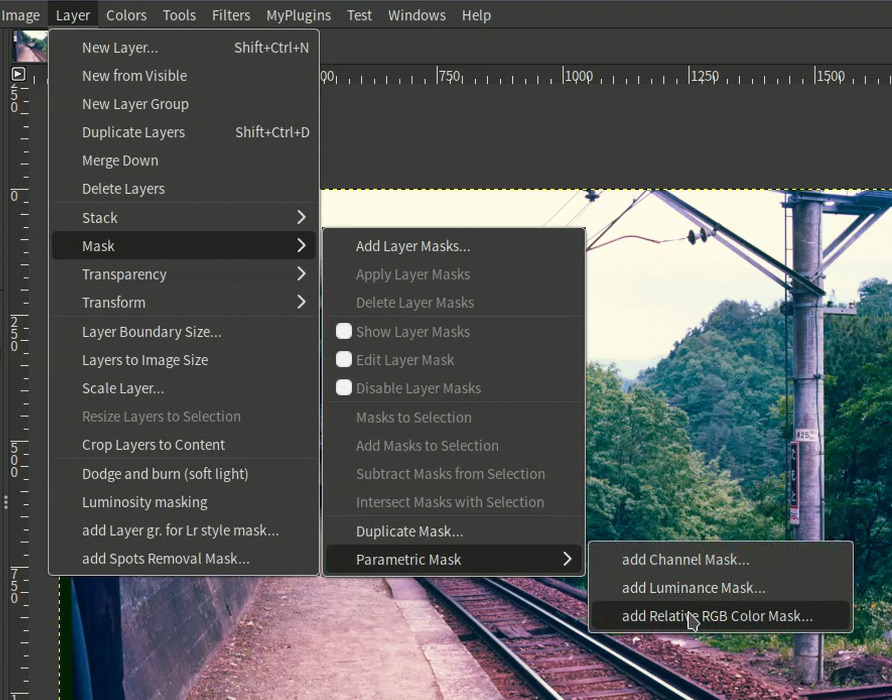This screenshot has width=892, height=700.
Task: Click the ruler corner image menu button
Action: tap(18, 74)
